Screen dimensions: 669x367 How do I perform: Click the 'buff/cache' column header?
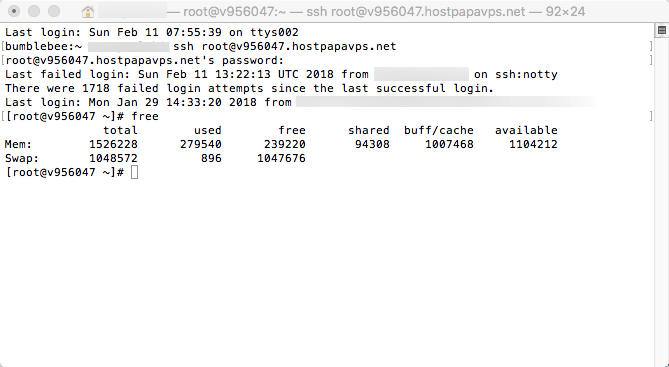[439, 130]
